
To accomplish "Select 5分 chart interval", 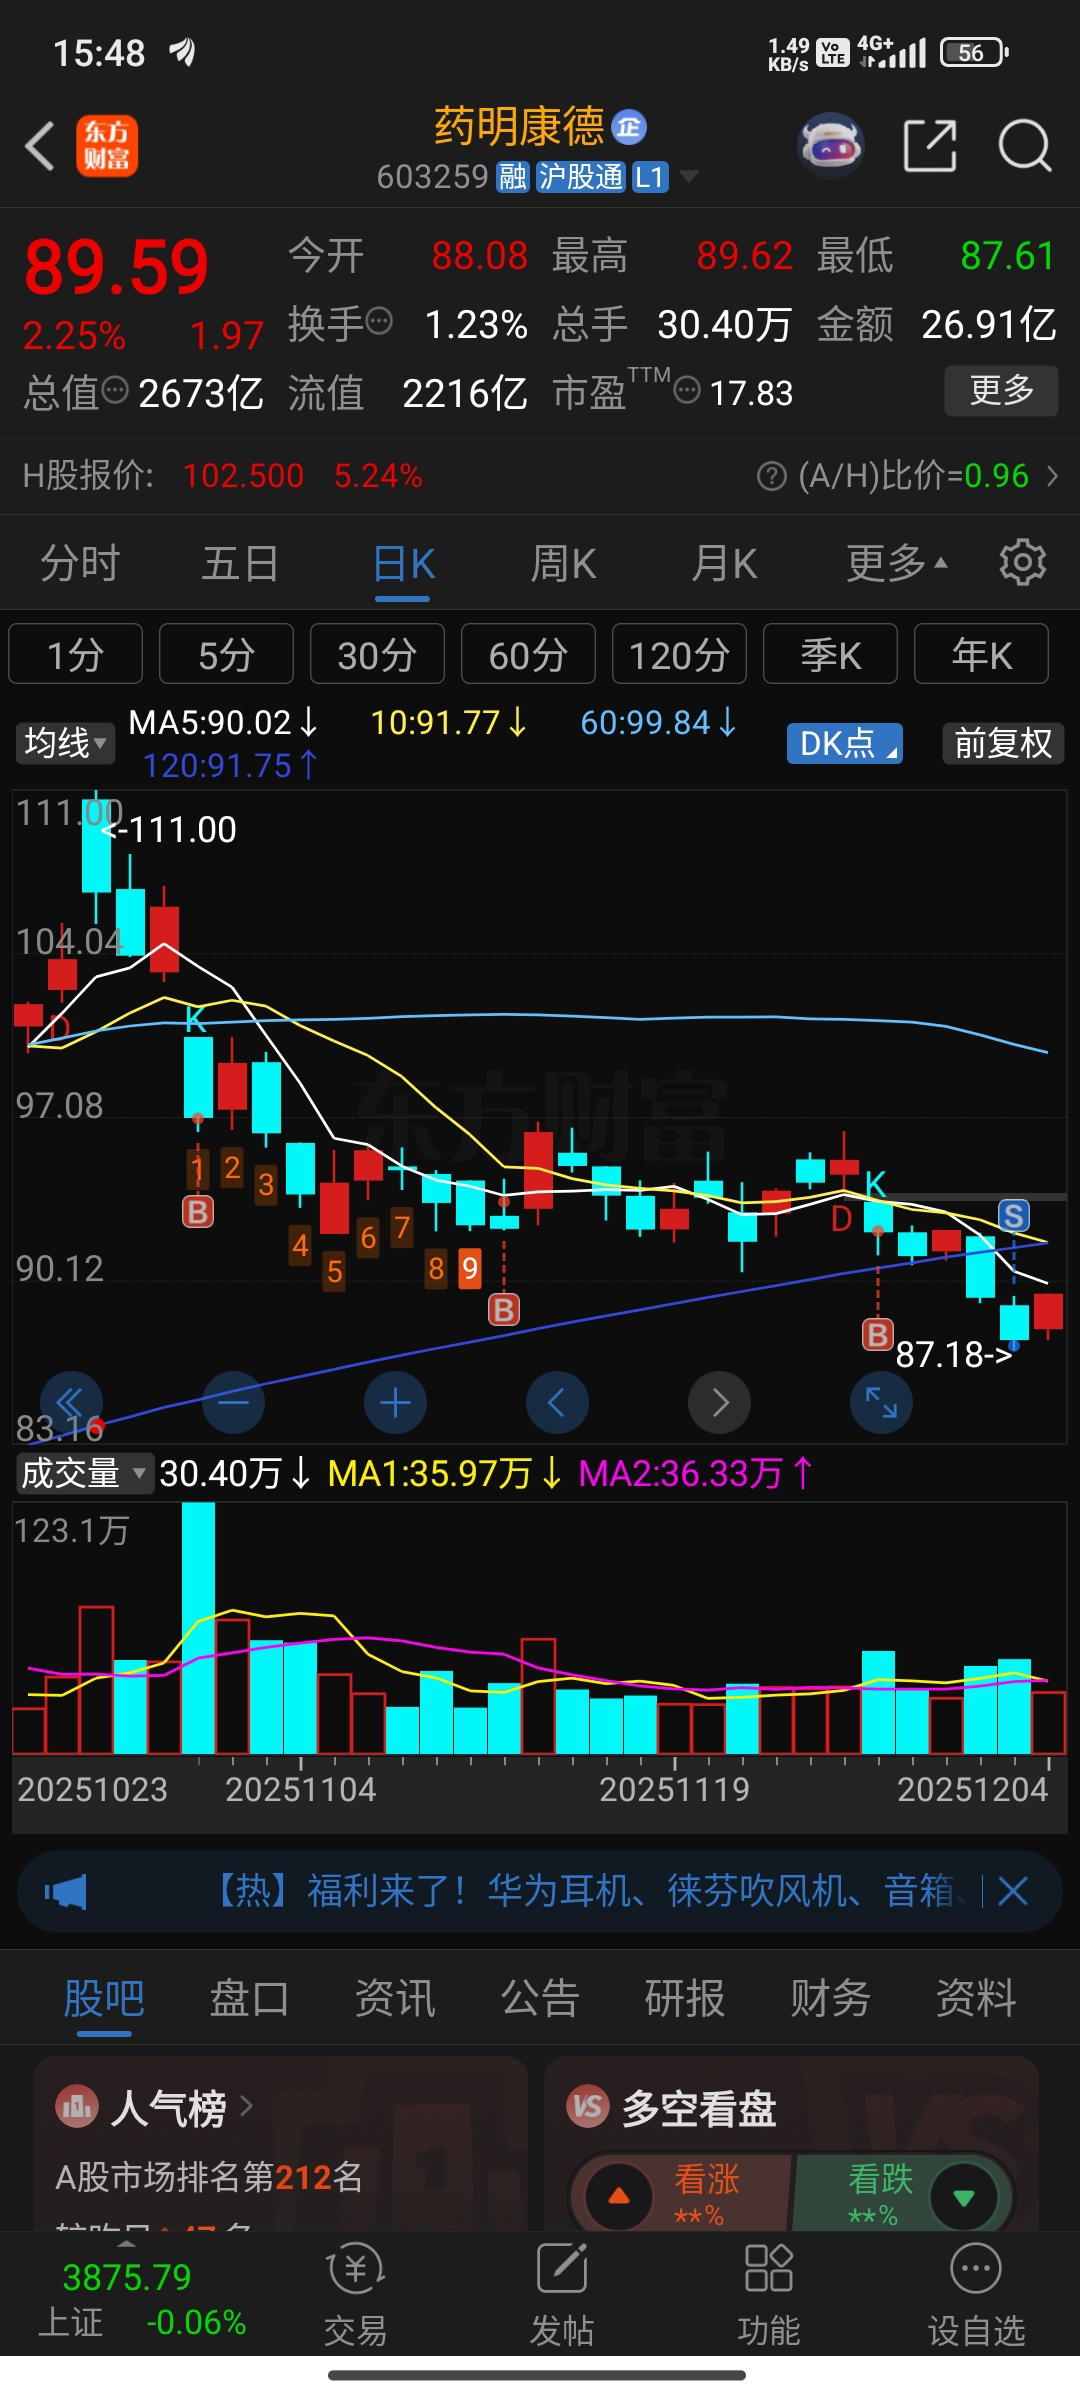I will point(226,654).
